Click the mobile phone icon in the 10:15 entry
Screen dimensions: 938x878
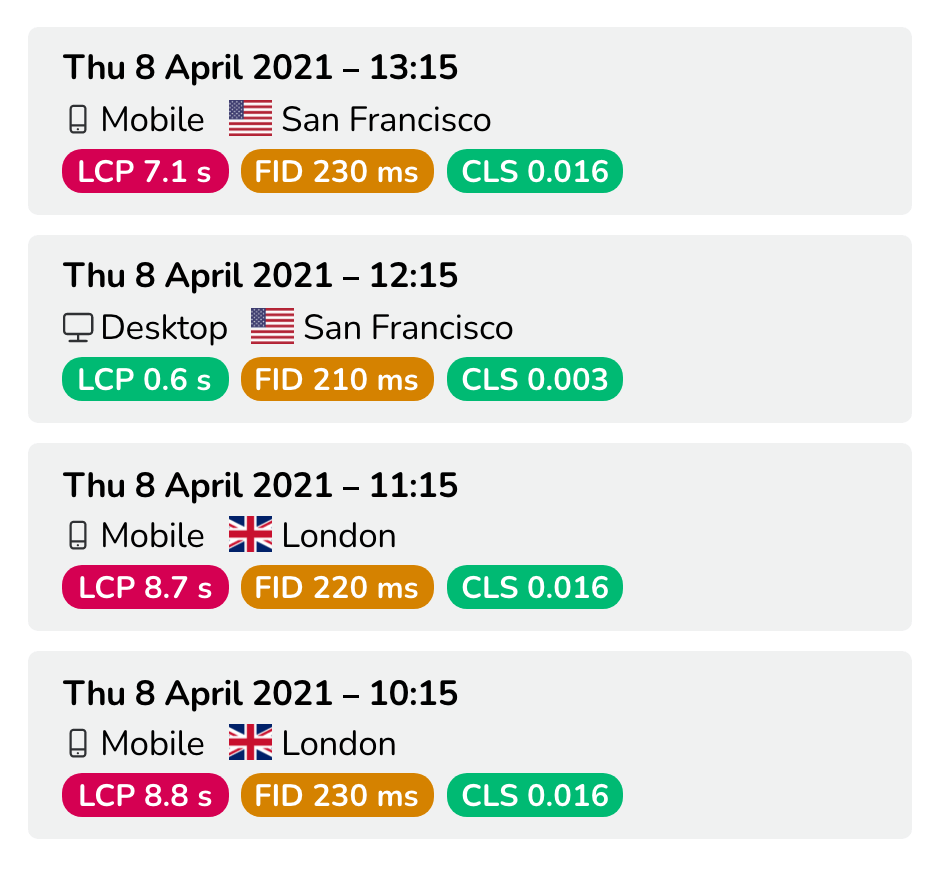[x=78, y=743]
